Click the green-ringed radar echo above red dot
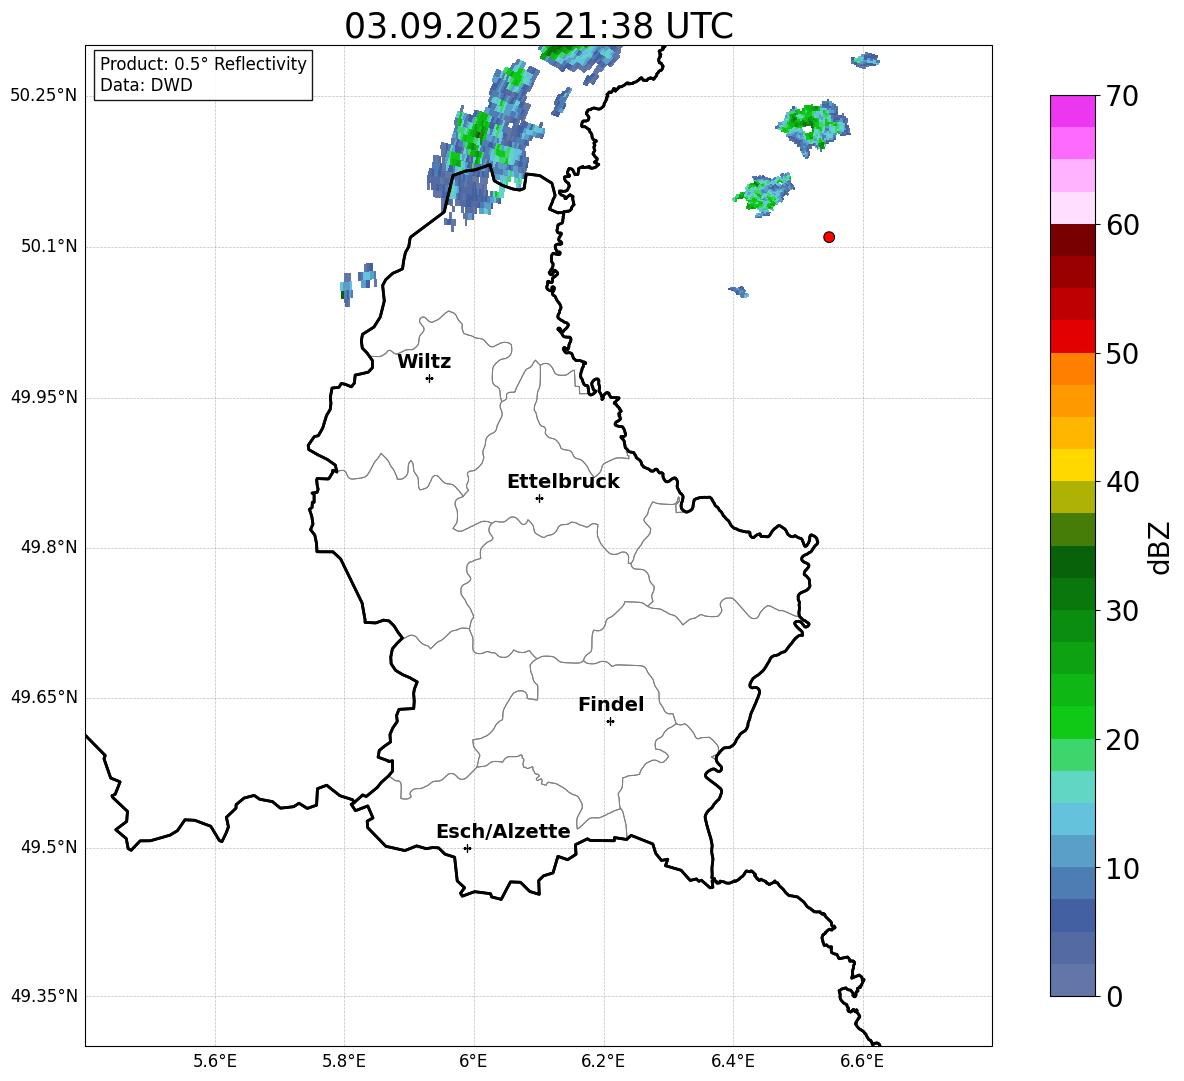 pos(812,128)
